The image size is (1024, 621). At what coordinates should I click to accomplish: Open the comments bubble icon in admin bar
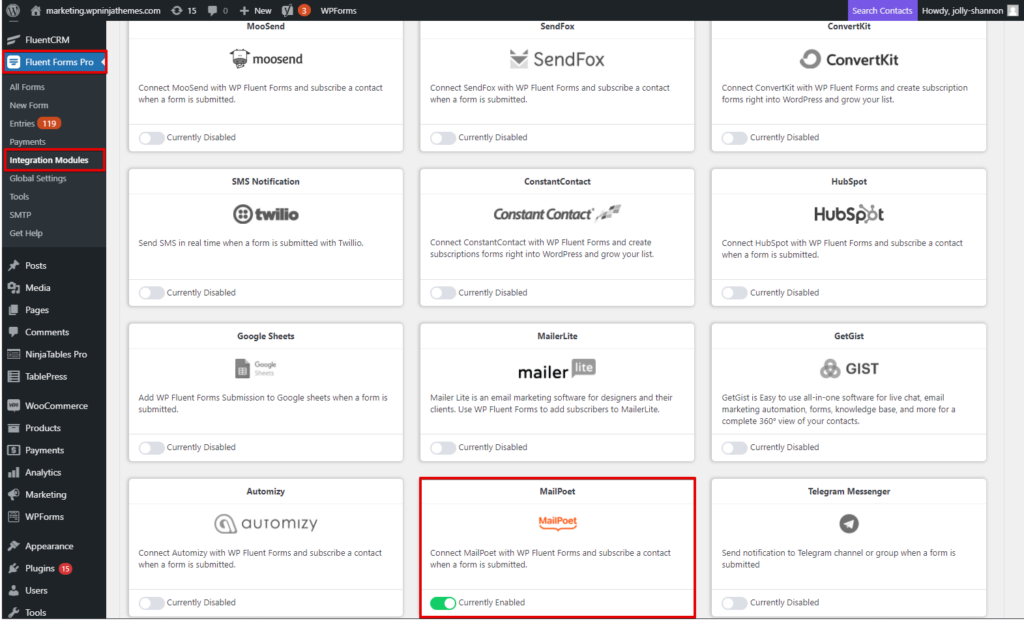coord(212,10)
